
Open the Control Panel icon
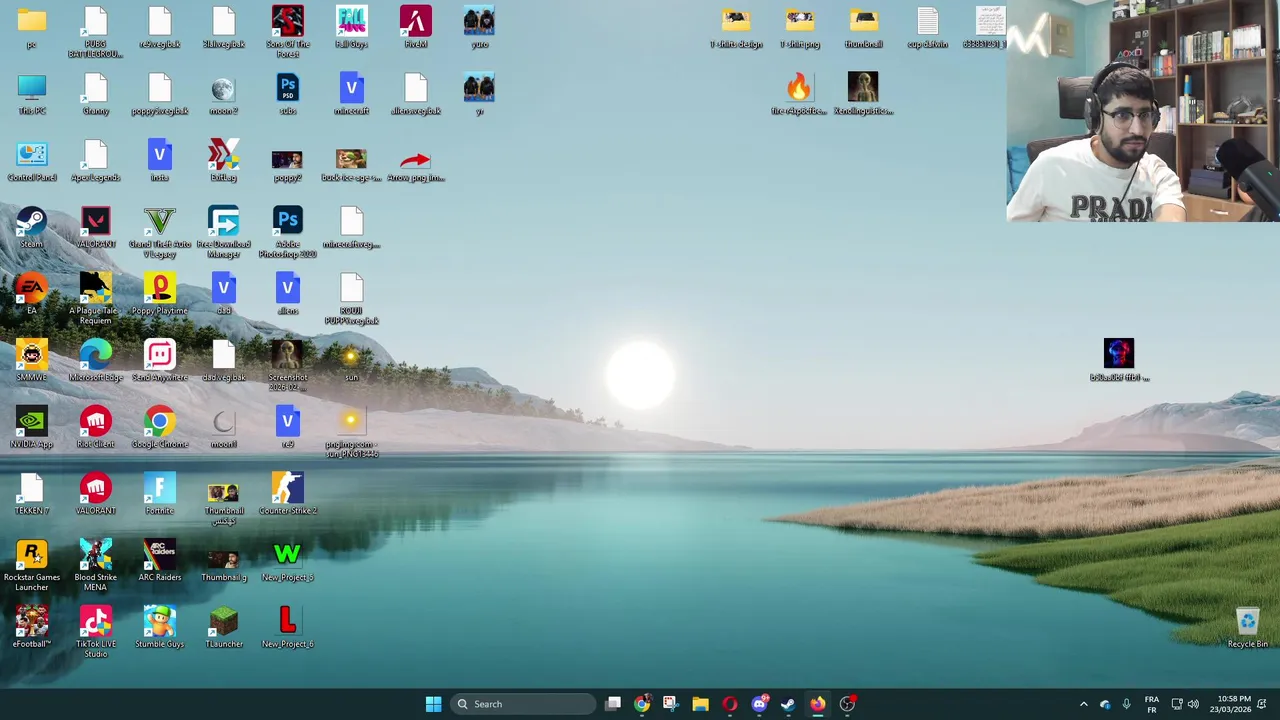pos(31,160)
